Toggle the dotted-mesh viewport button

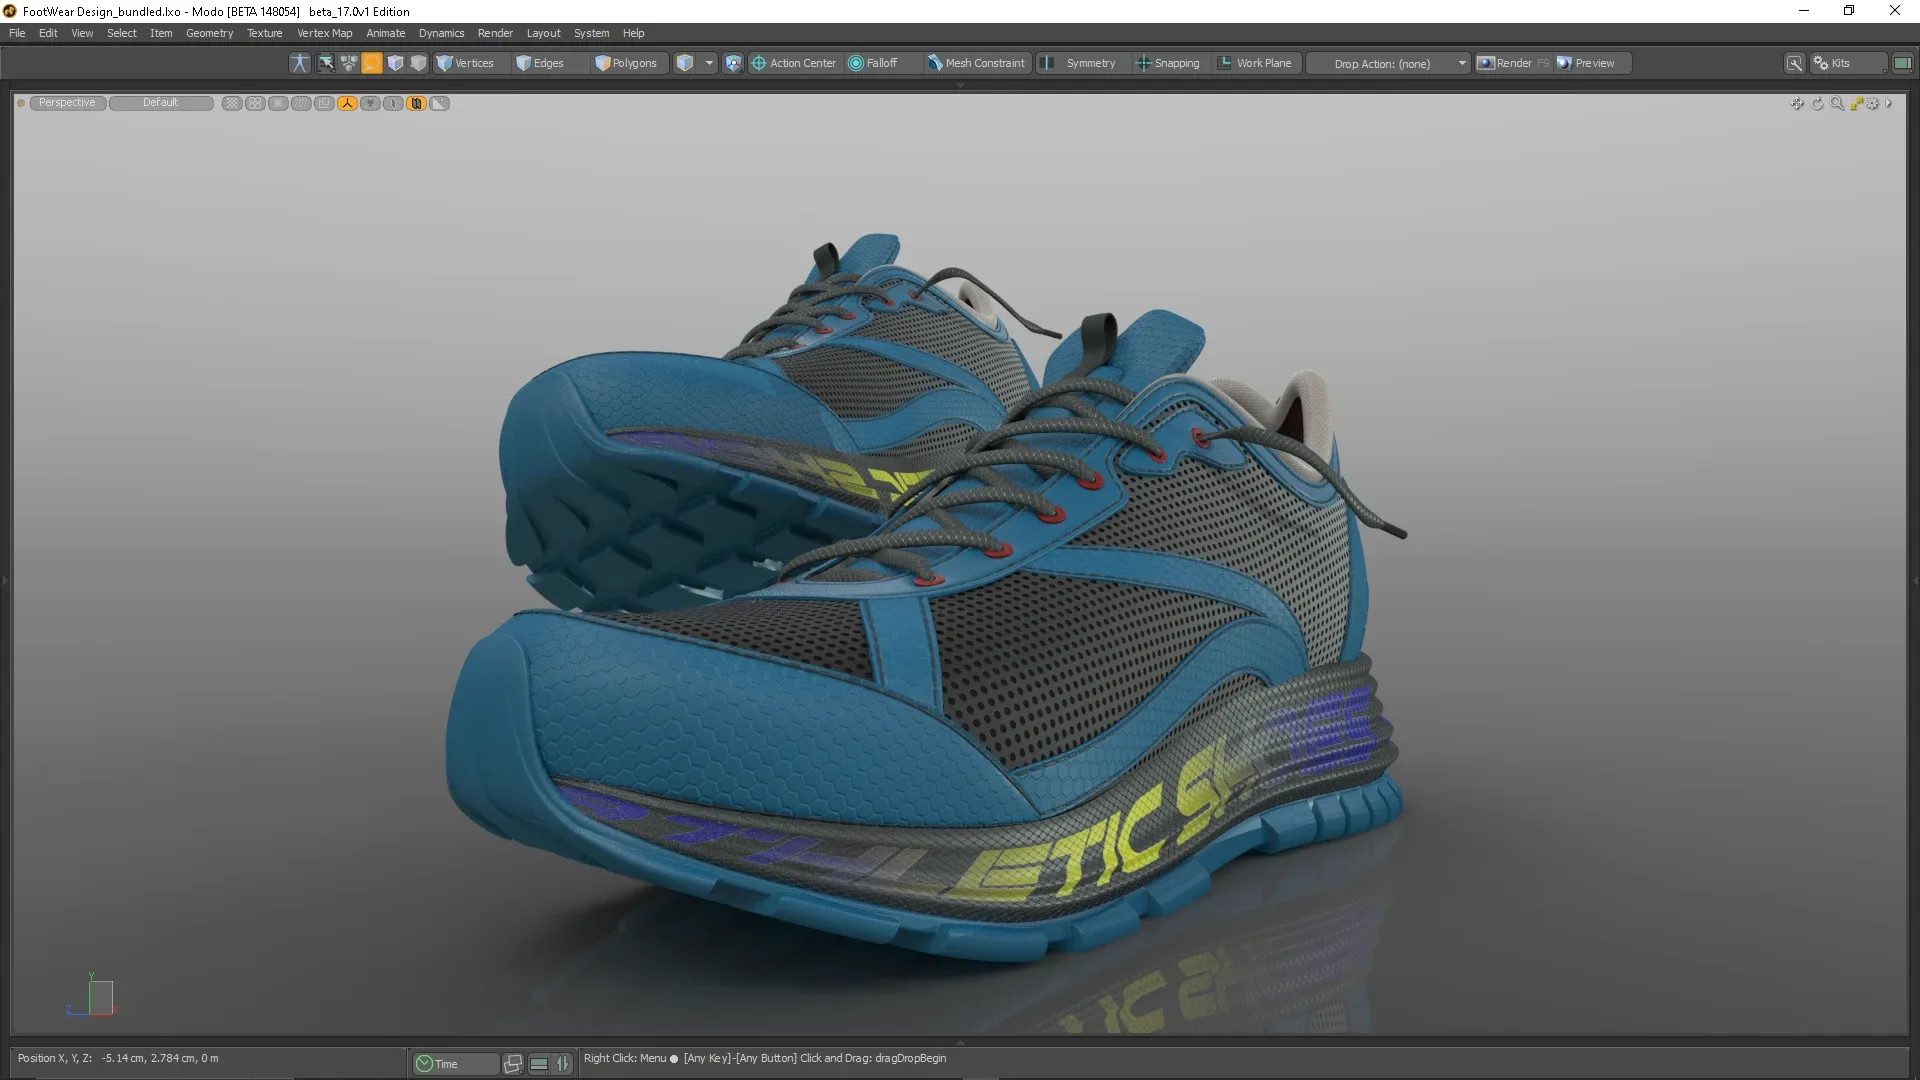[x=301, y=103]
